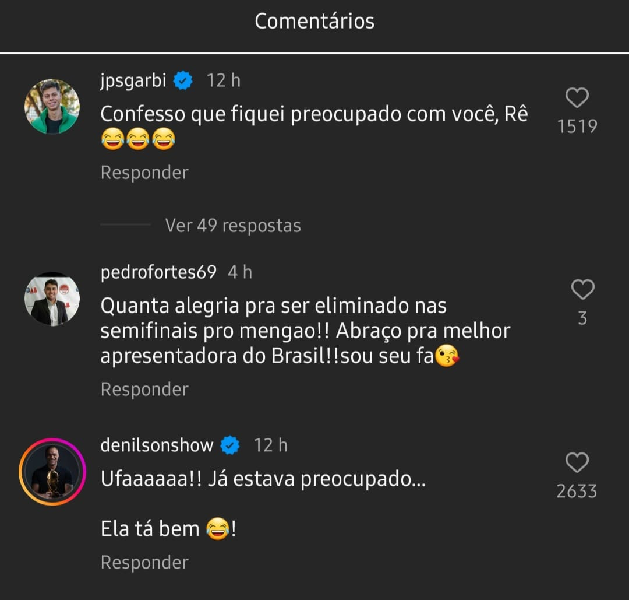Click the Comentários header title
Viewport: 629px width, 600px height.
315,21
